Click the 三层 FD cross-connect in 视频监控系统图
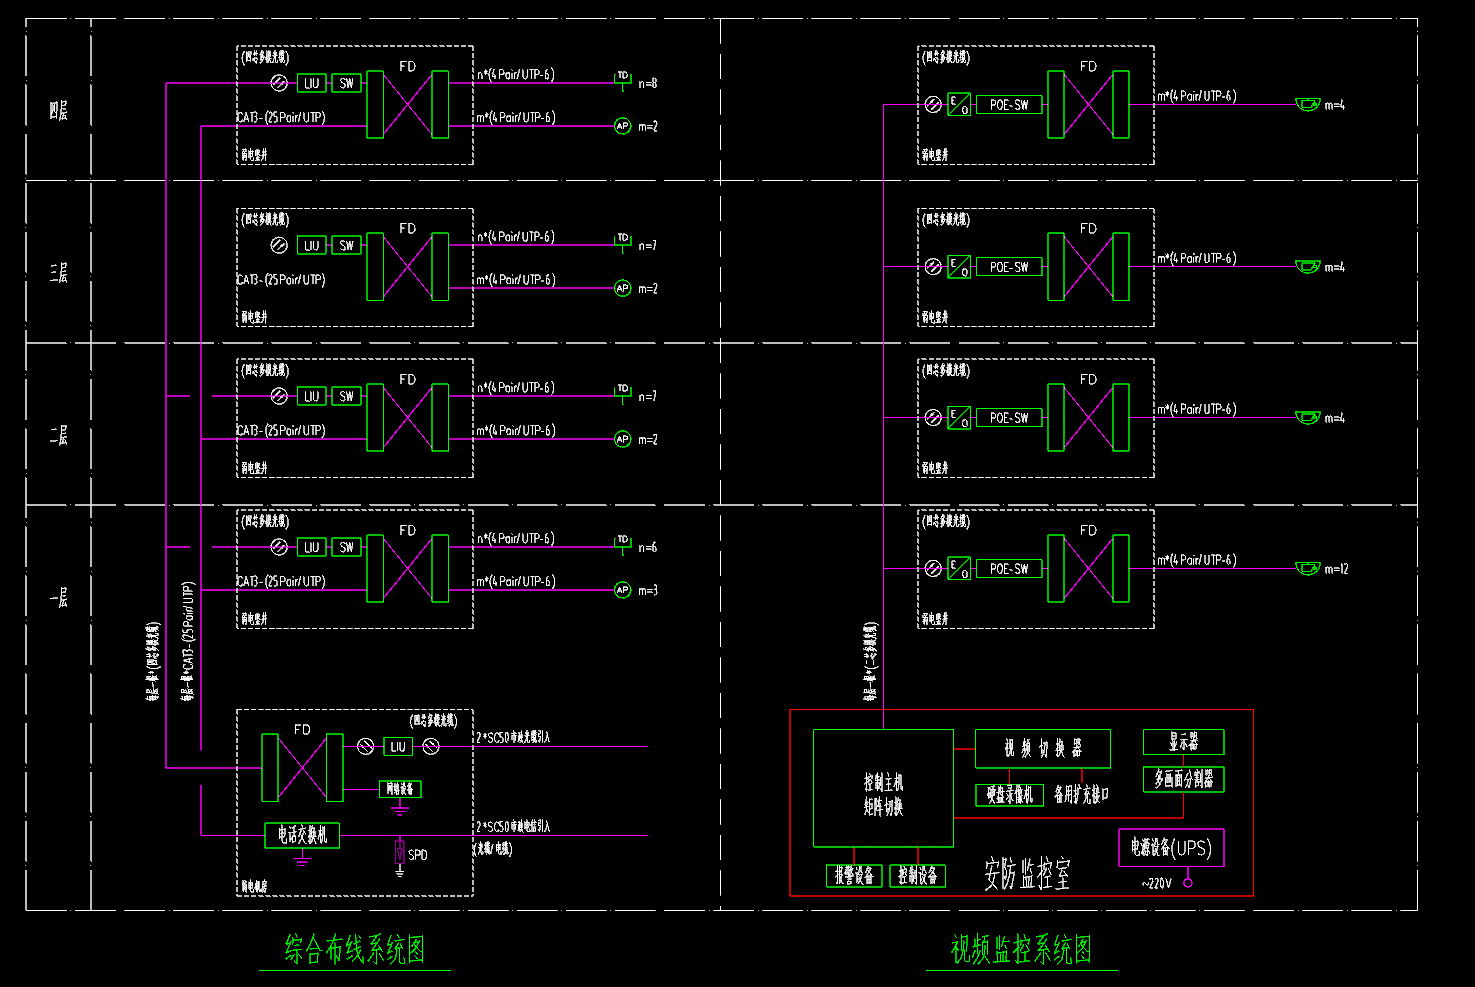Image resolution: width=1475 pixels, height=987 pixels. coord(1089,266)
